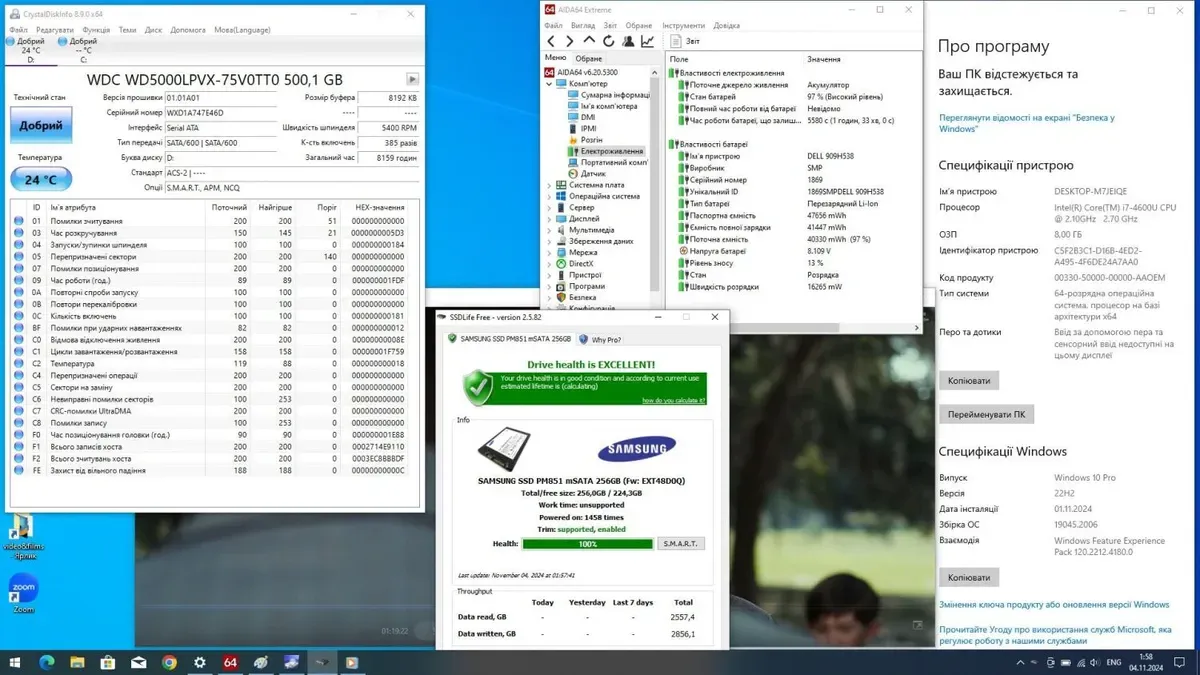1200x675 pixels.
Task: Click the AIDA64 taskbar icon
Action: click(230, 662)
